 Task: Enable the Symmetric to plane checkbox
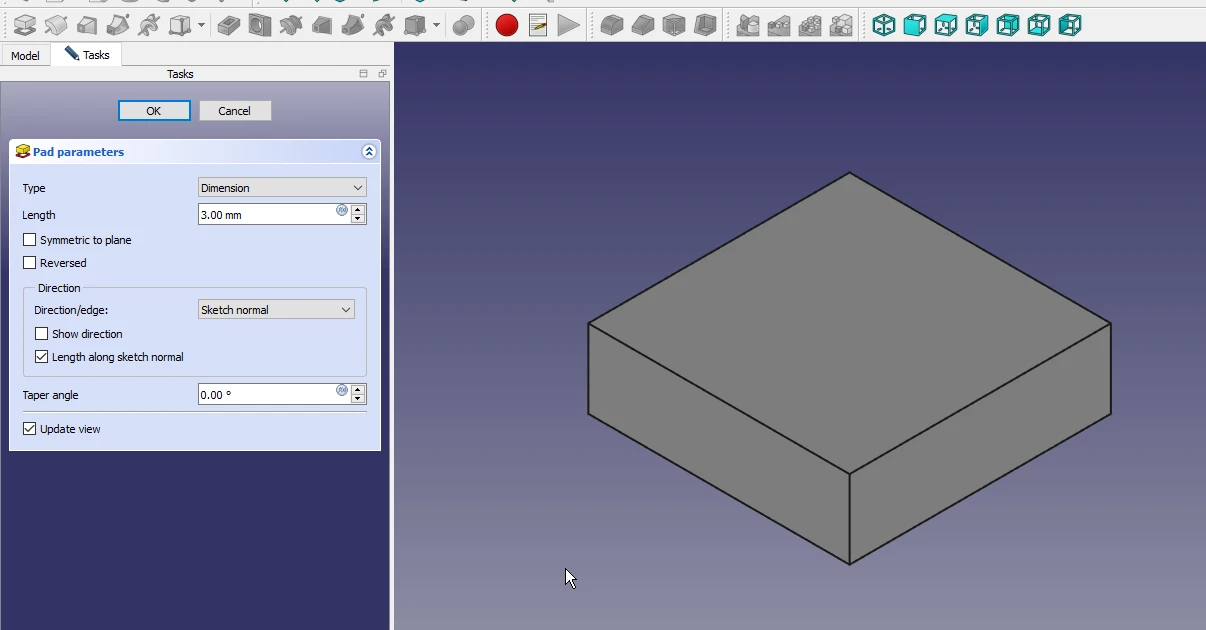(x=30, y=240)
